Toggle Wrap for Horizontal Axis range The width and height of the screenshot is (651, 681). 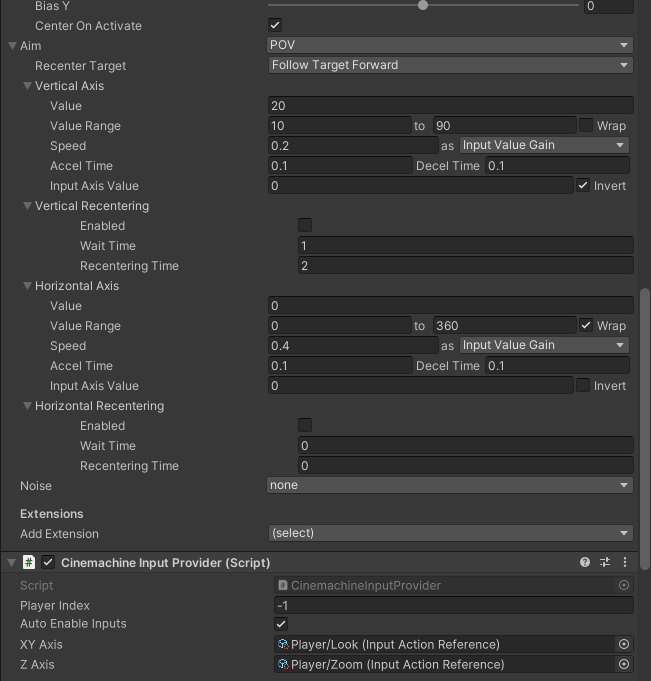(x=586, y=326)
